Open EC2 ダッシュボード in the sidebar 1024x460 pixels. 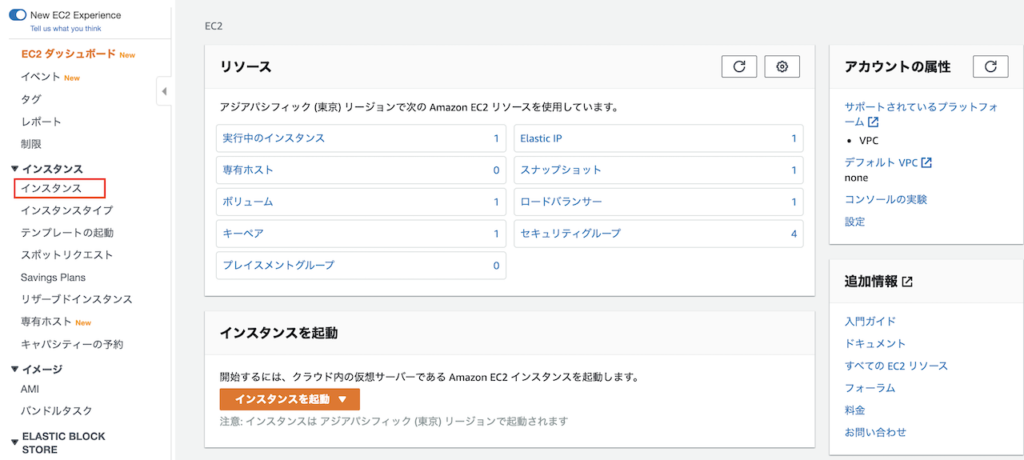[x=68, y=54]
